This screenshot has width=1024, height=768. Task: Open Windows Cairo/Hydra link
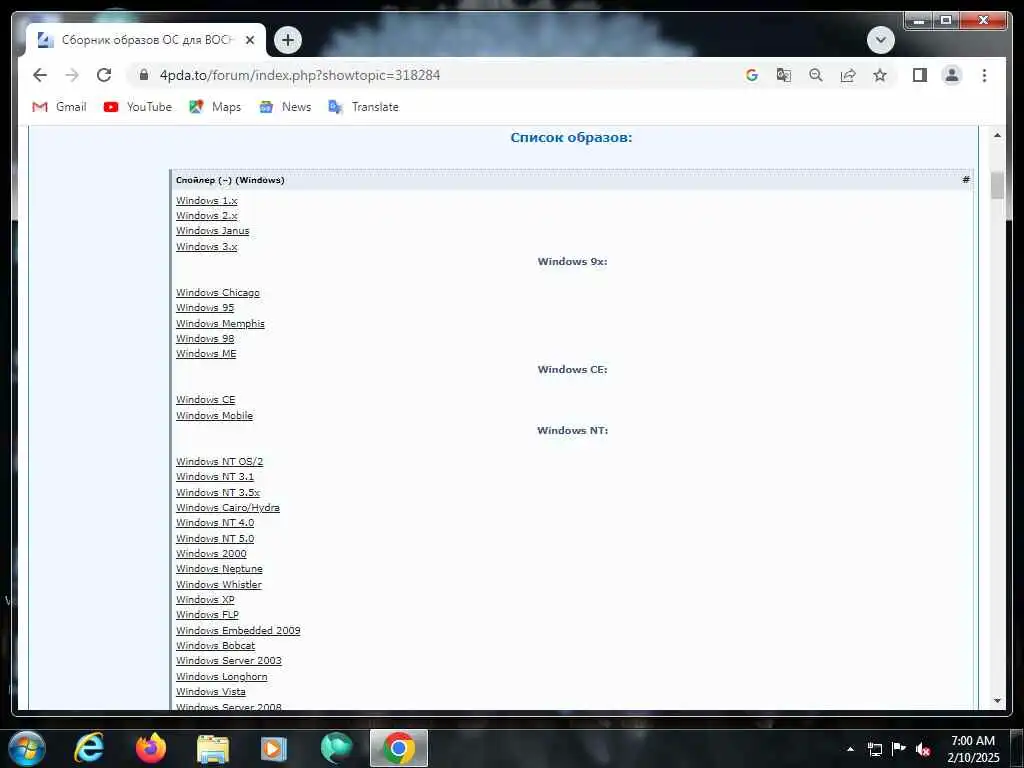point(227,507)
